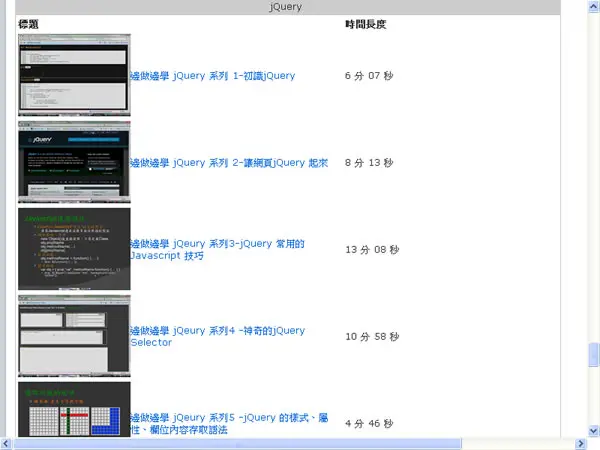Screen dimensions: 600x450
Task: Click the jQuery section header bar
Action: click(288, 7)
